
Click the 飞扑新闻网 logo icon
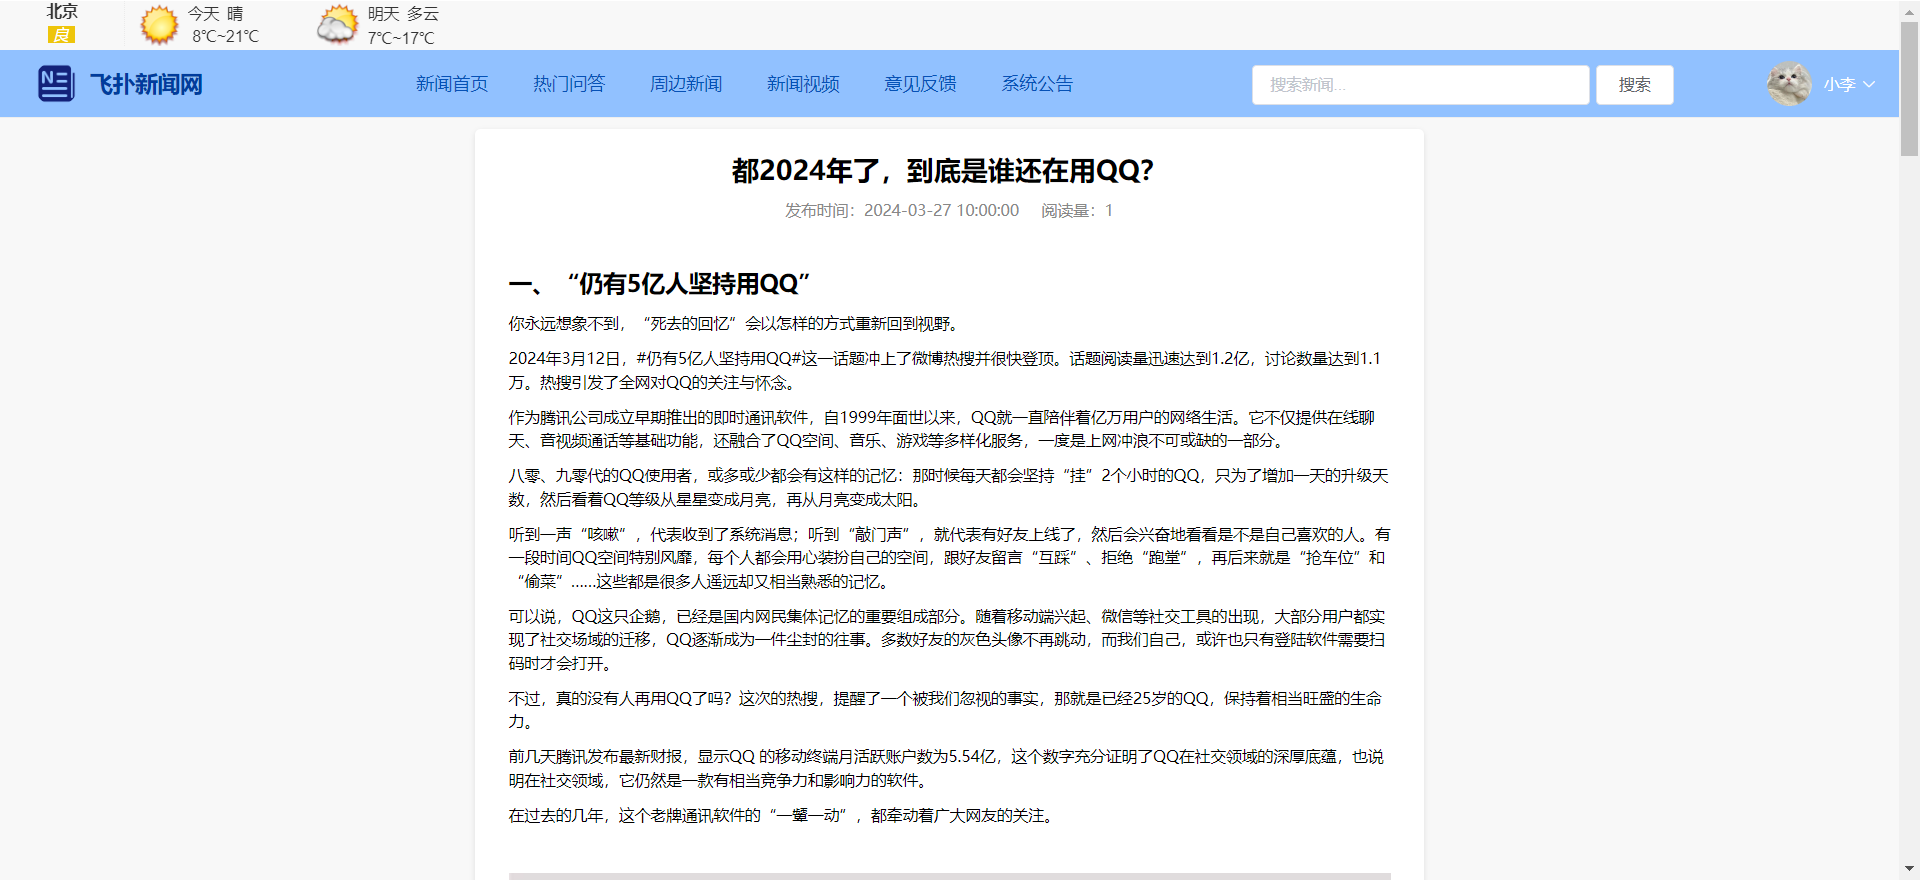click(x=56, y=84)
